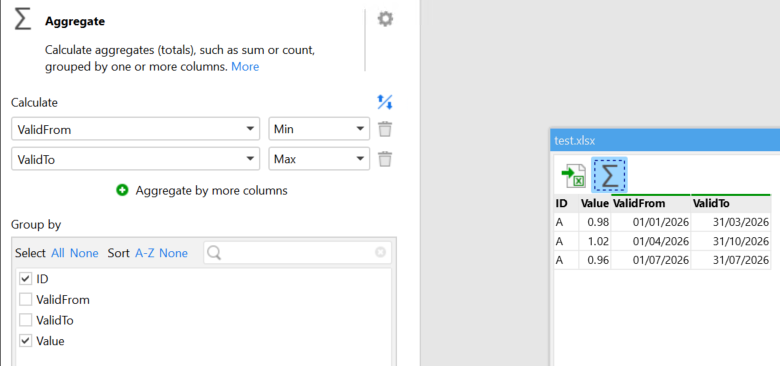The image size is (780, 366).
Task: Open the More help link
Action: click(x=245, y=67)
